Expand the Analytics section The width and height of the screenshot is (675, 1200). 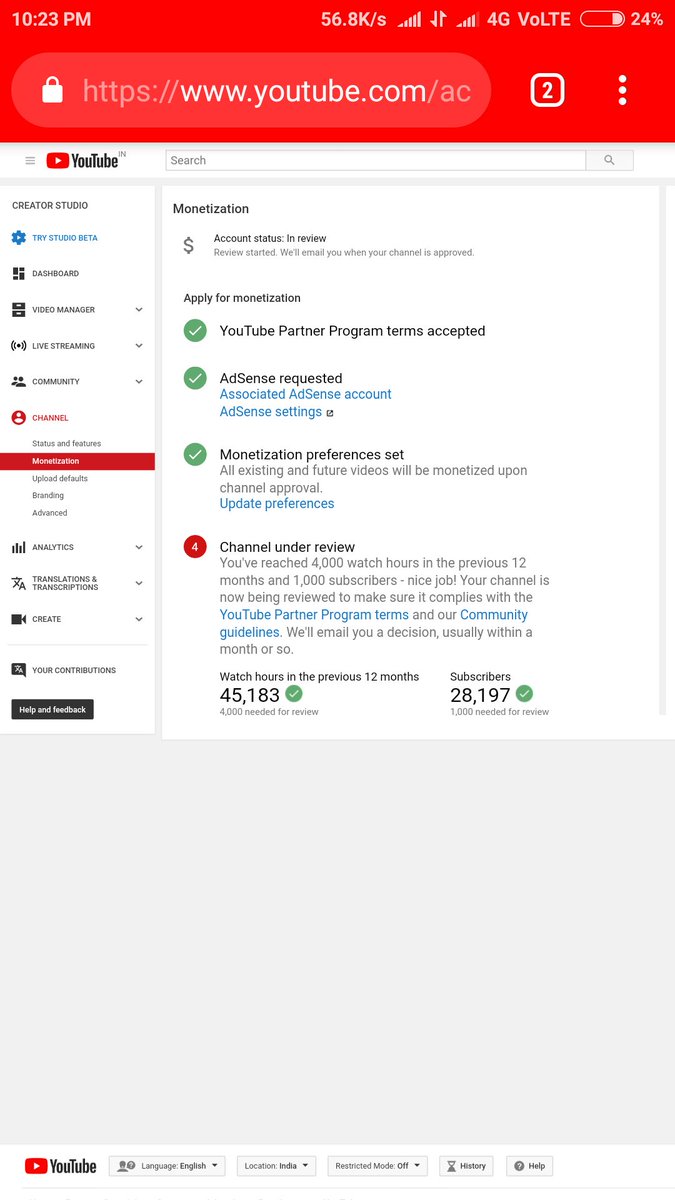(139, 547)
